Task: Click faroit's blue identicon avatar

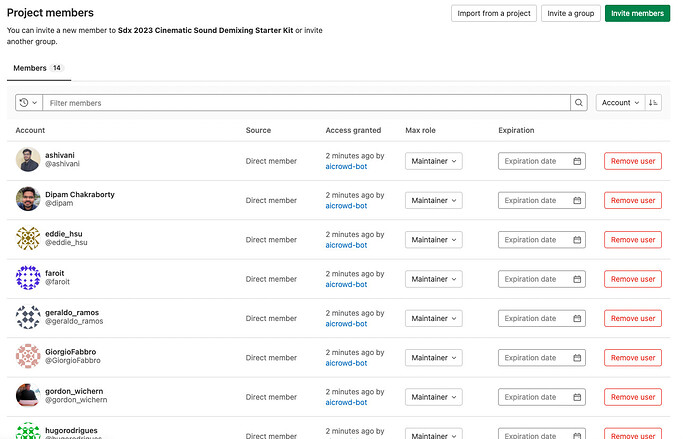Action: click(x=28, y=278)
